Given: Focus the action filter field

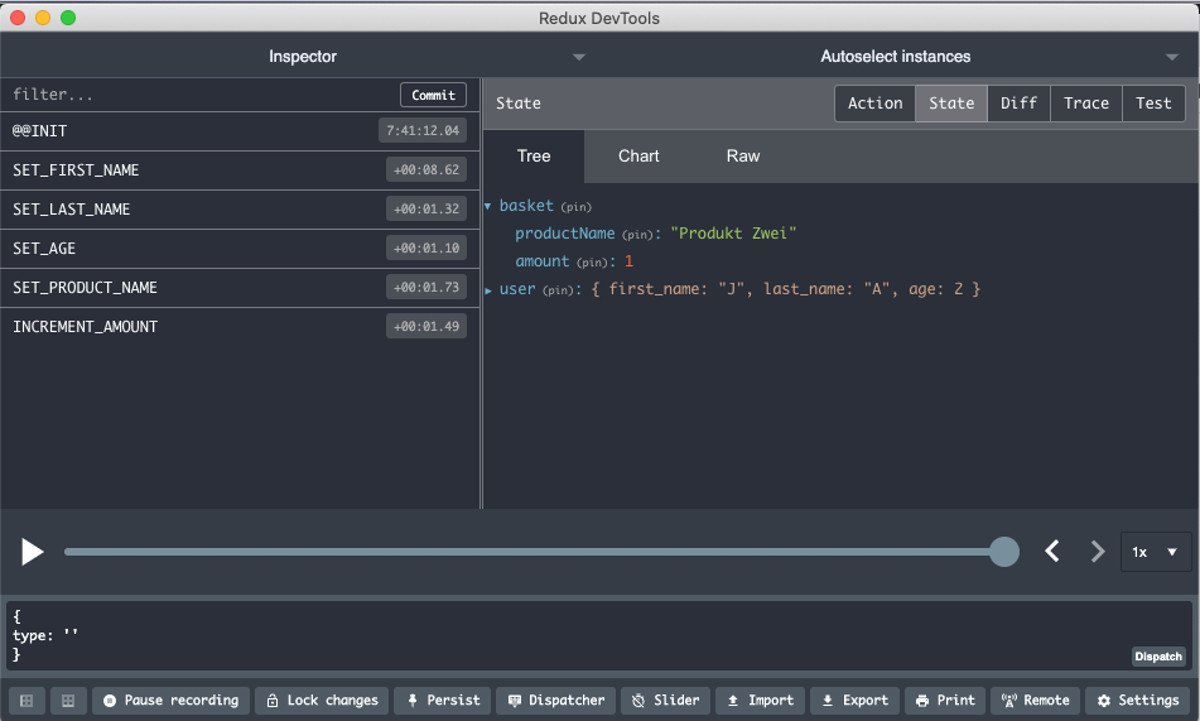Looking at the screenshot, I should (200, 95).
